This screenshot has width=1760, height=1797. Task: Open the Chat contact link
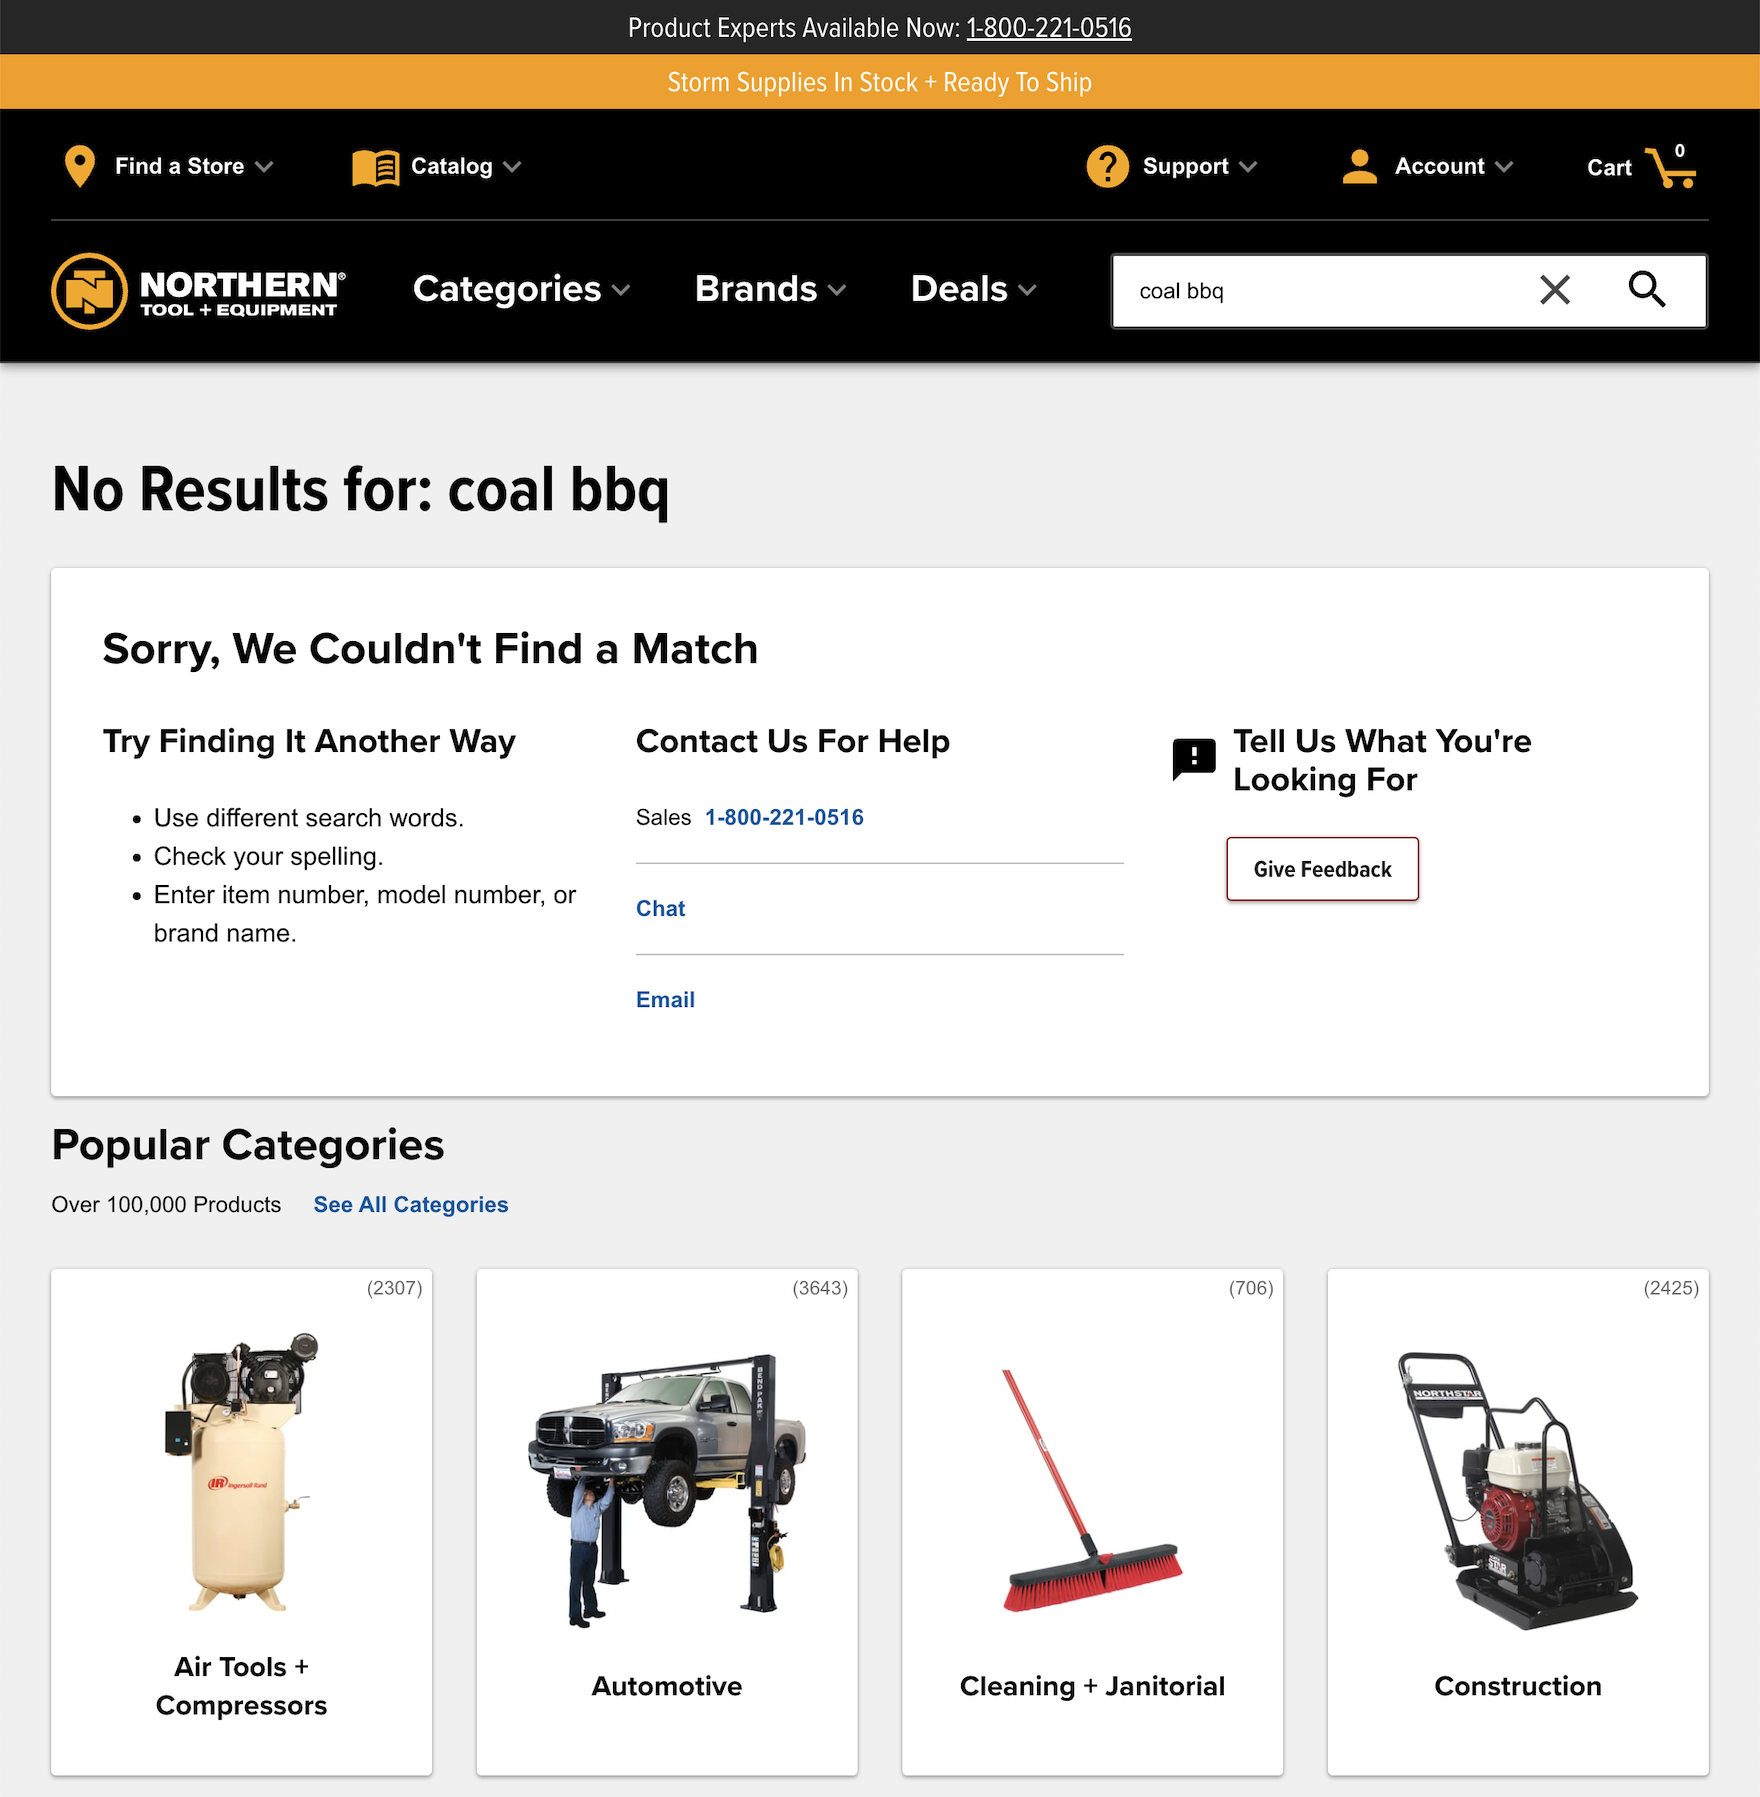(x=660, y=908)
